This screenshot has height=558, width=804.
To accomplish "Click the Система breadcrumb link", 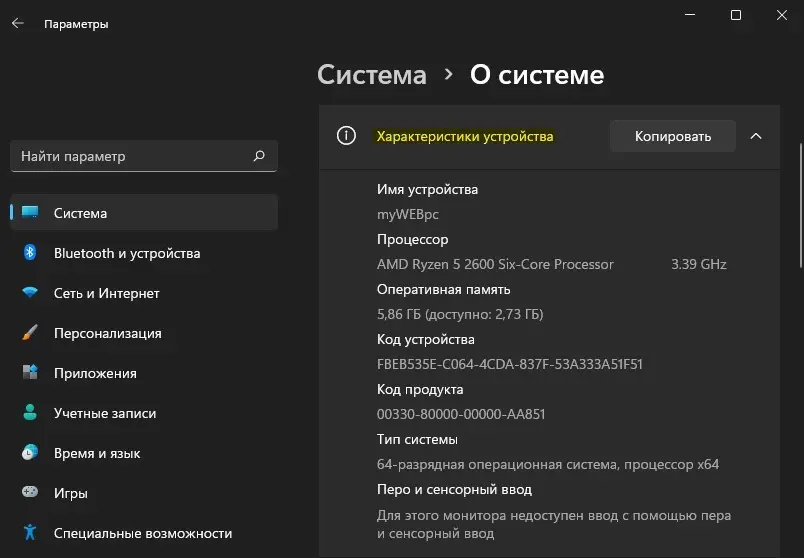I will pos(371,75).
